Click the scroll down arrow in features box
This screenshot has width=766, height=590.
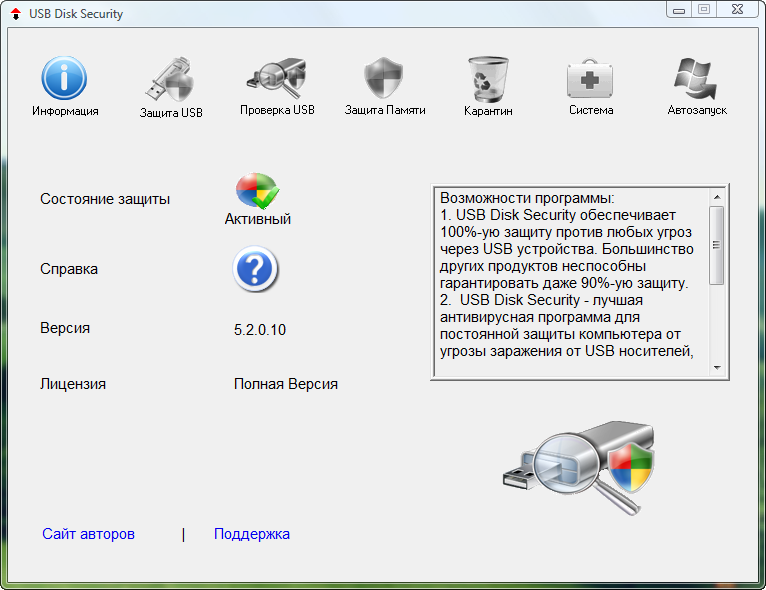point(717,367)
